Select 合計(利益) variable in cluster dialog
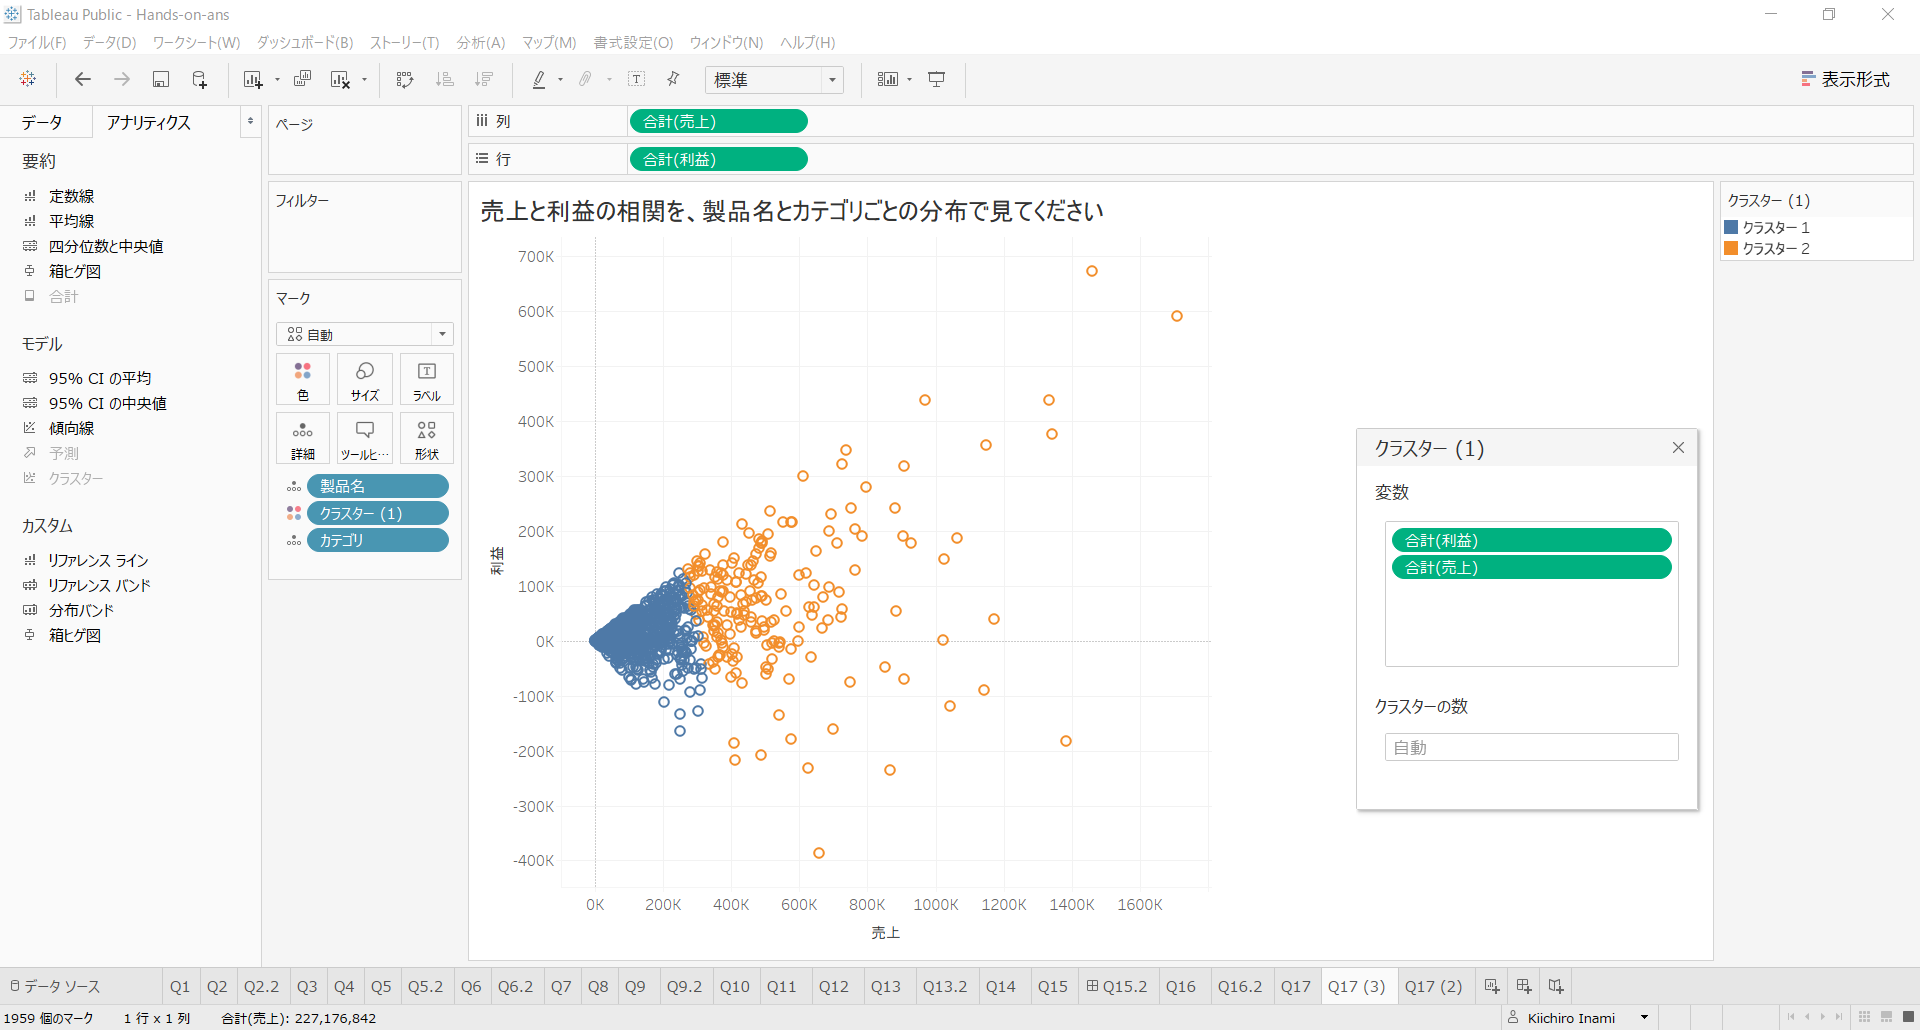 pyautogui.click(x=1531, y=540)
